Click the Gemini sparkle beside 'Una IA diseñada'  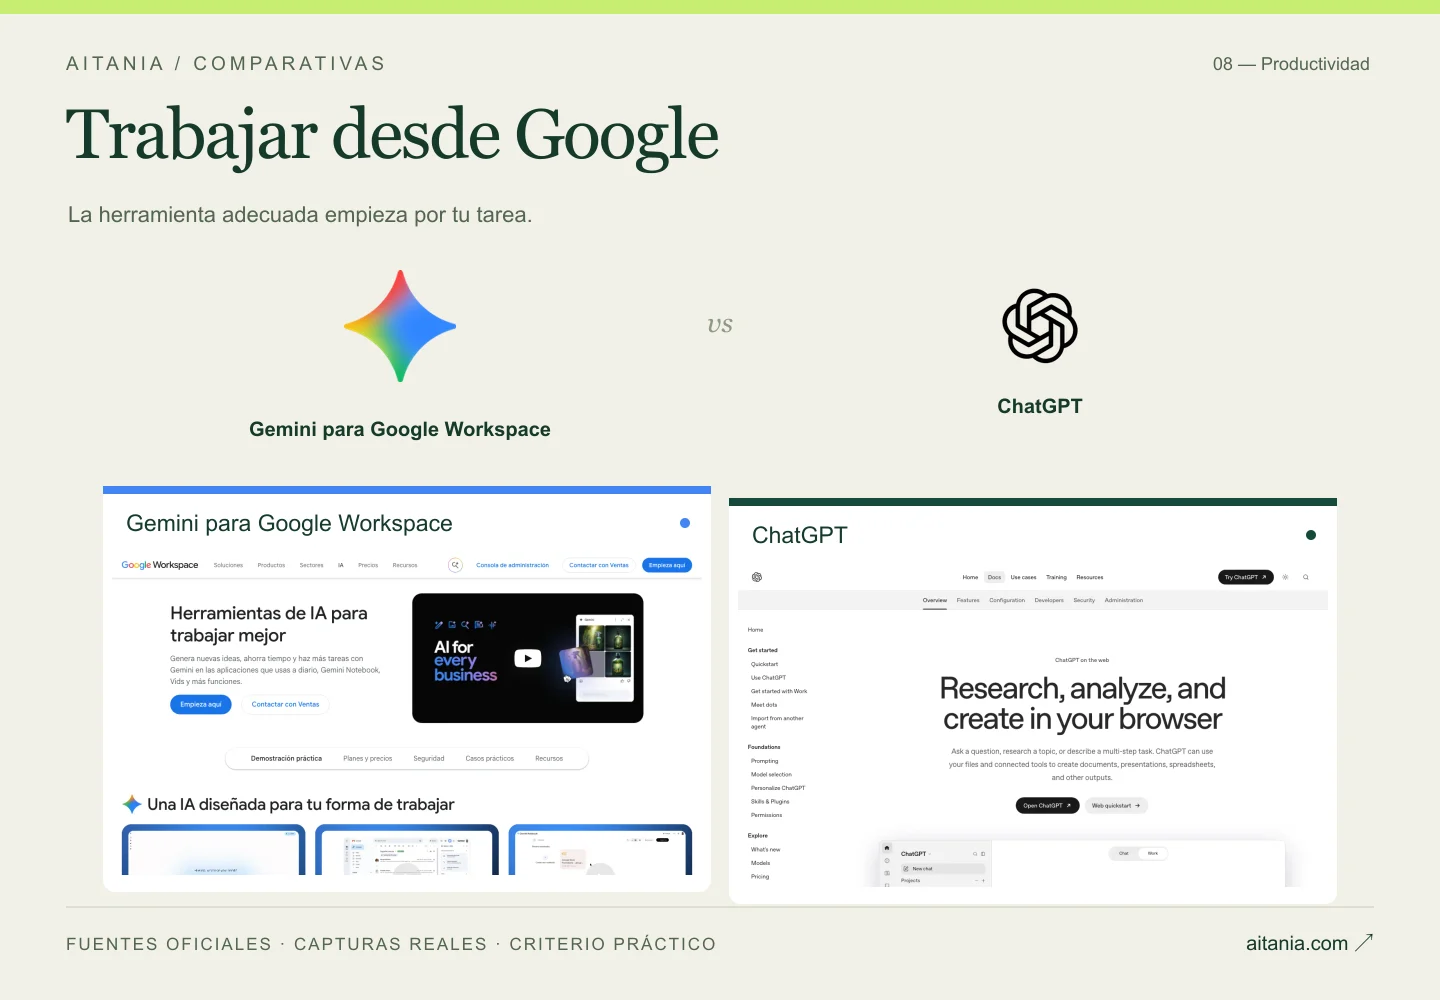point(132,804)
